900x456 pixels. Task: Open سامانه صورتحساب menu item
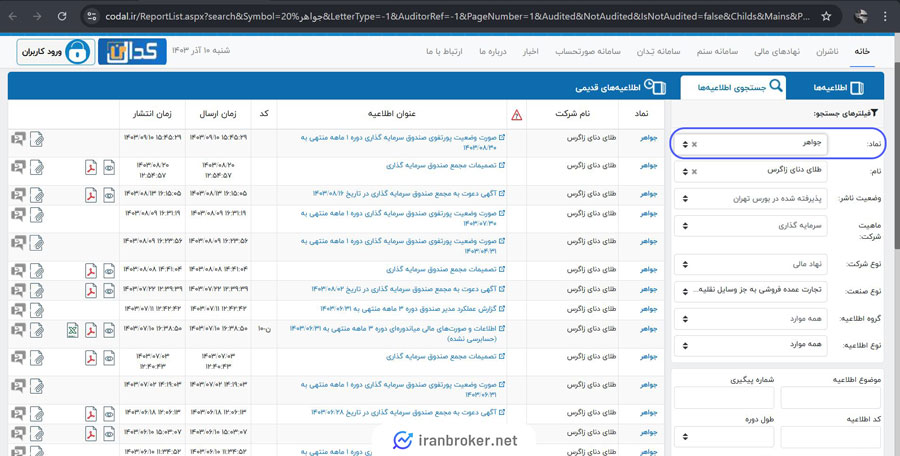(588, 51)
